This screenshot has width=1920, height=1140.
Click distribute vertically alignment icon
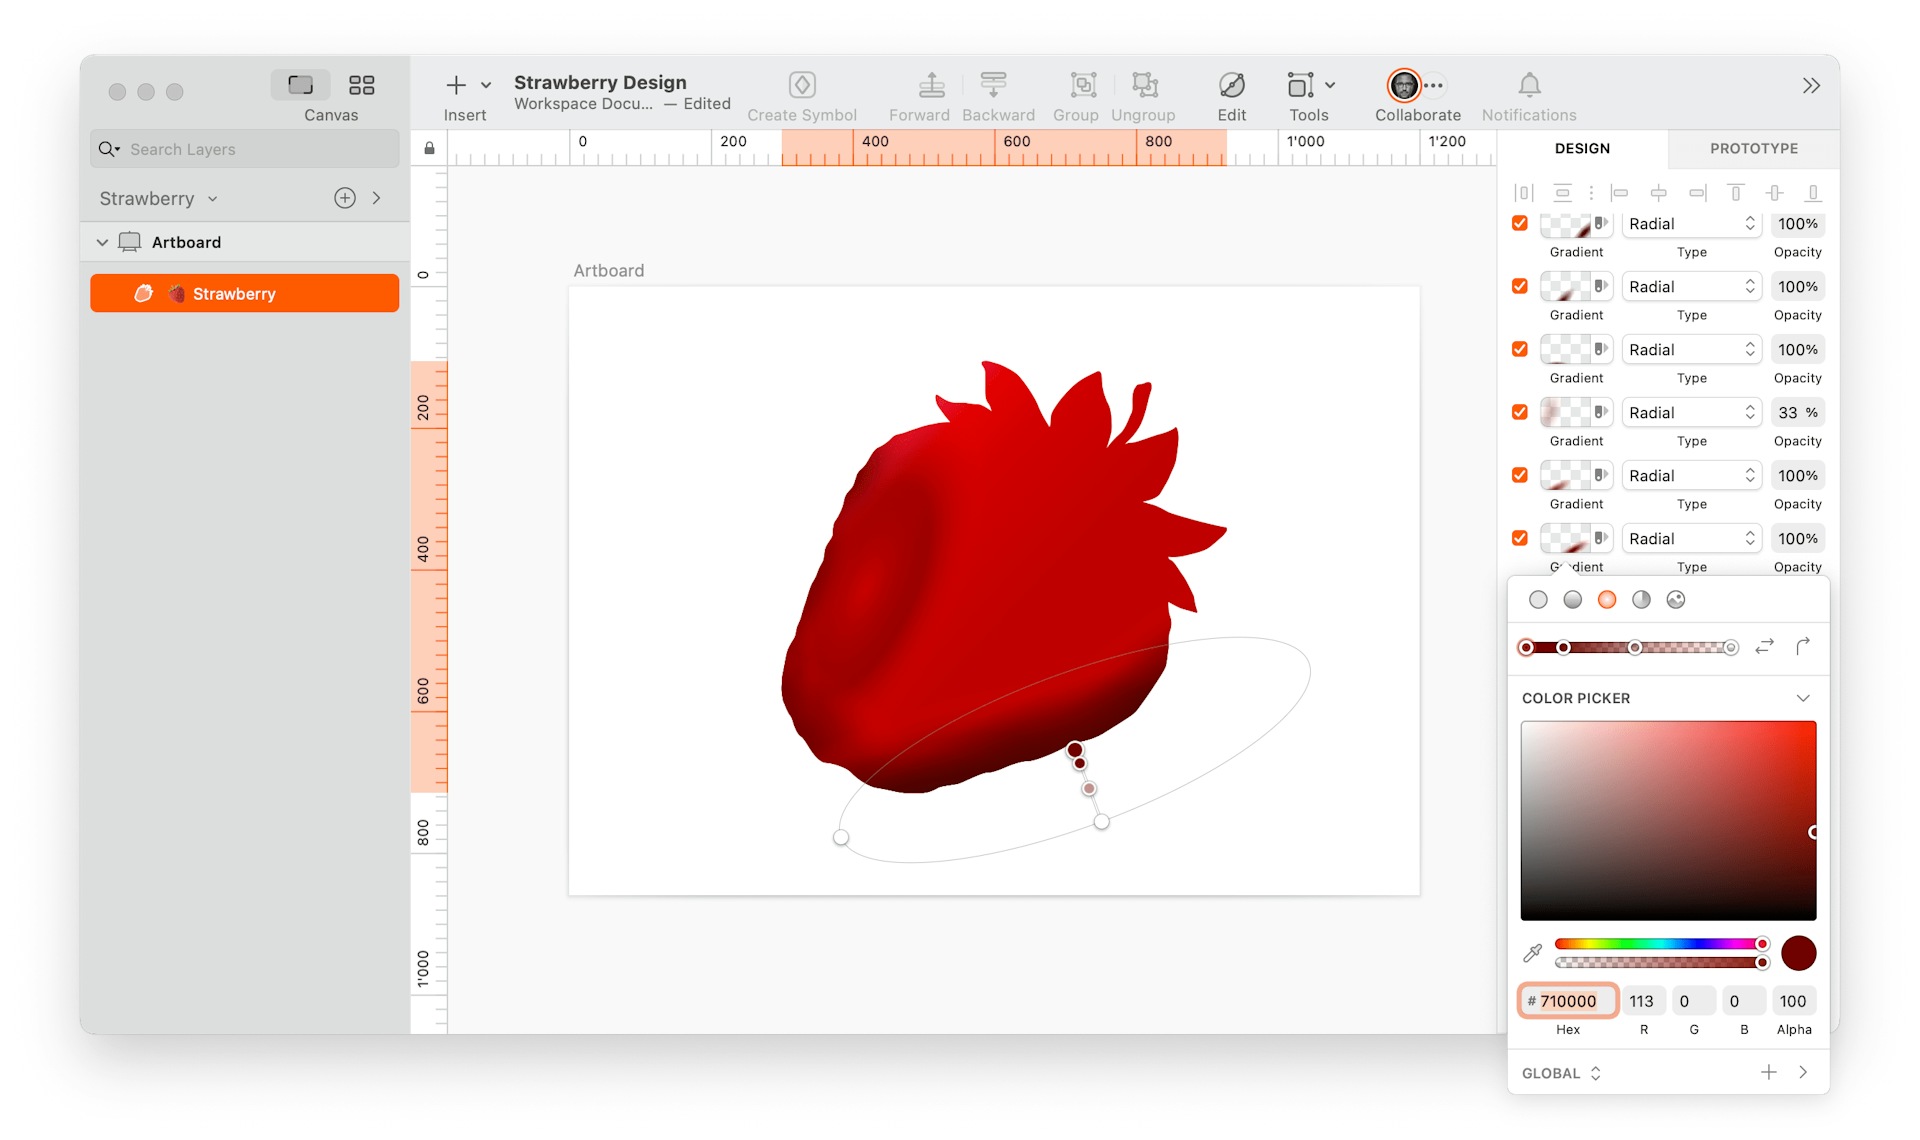pos(1562,193)
